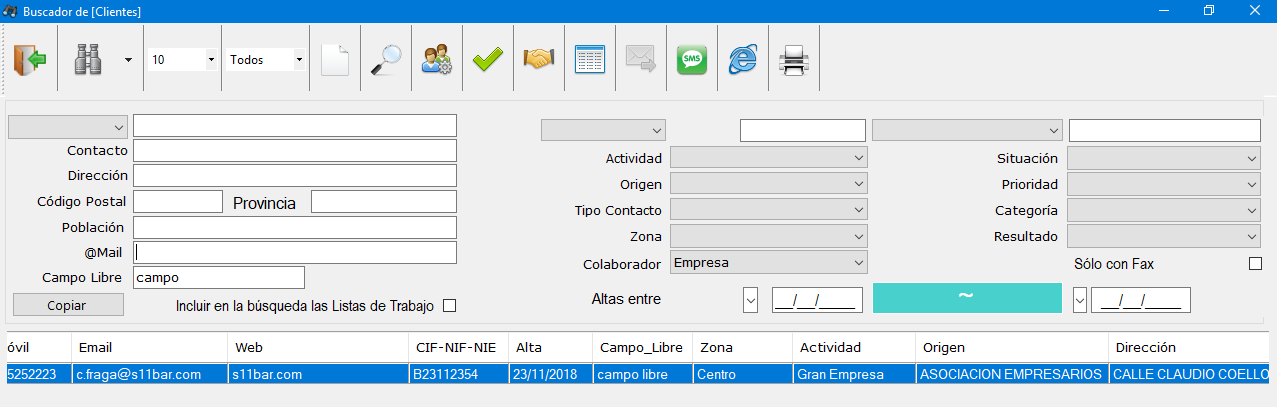Viewport: 1277px width, 407px height.
Task: Click the second date field after tilde button
Action: point(1141,299)
